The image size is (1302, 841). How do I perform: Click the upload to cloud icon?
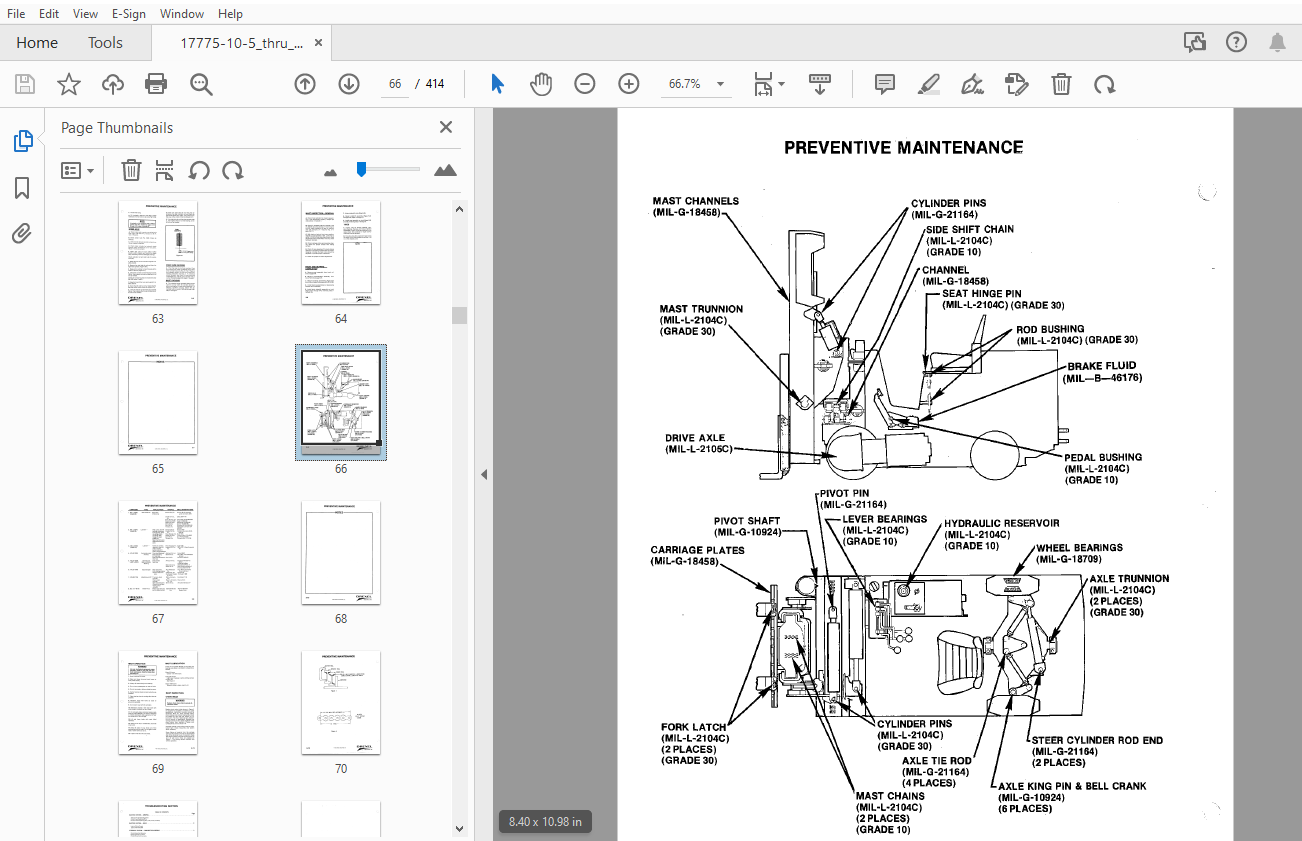113,84
